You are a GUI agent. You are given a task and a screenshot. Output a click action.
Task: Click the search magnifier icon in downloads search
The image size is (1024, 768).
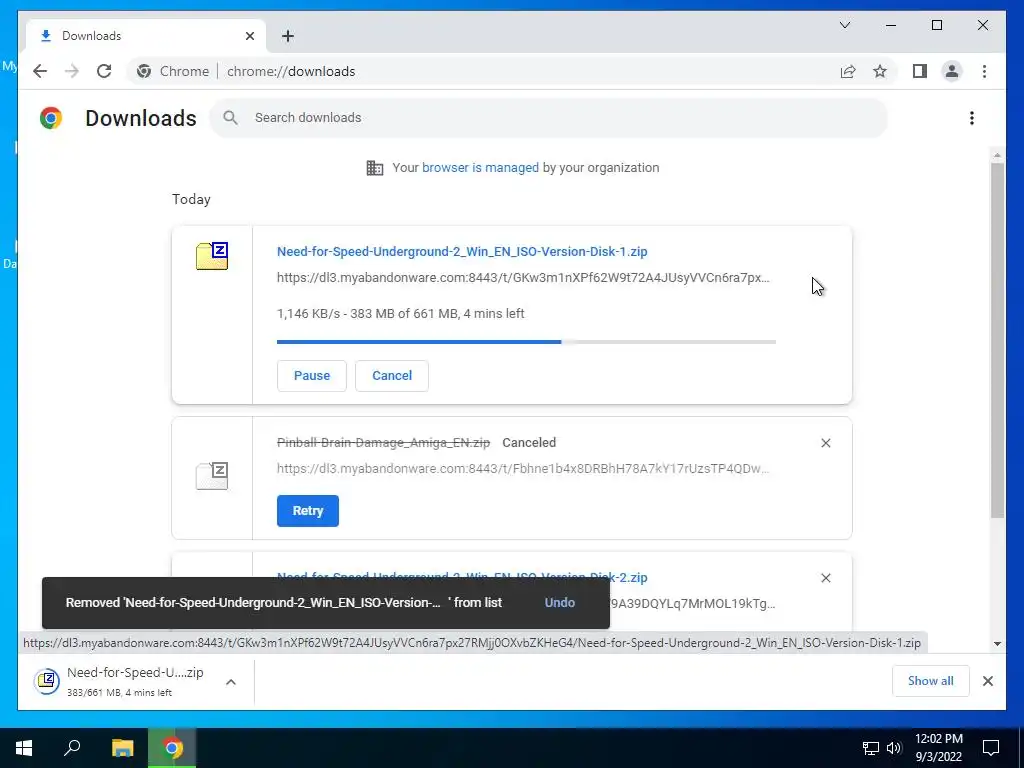point(230,118)
